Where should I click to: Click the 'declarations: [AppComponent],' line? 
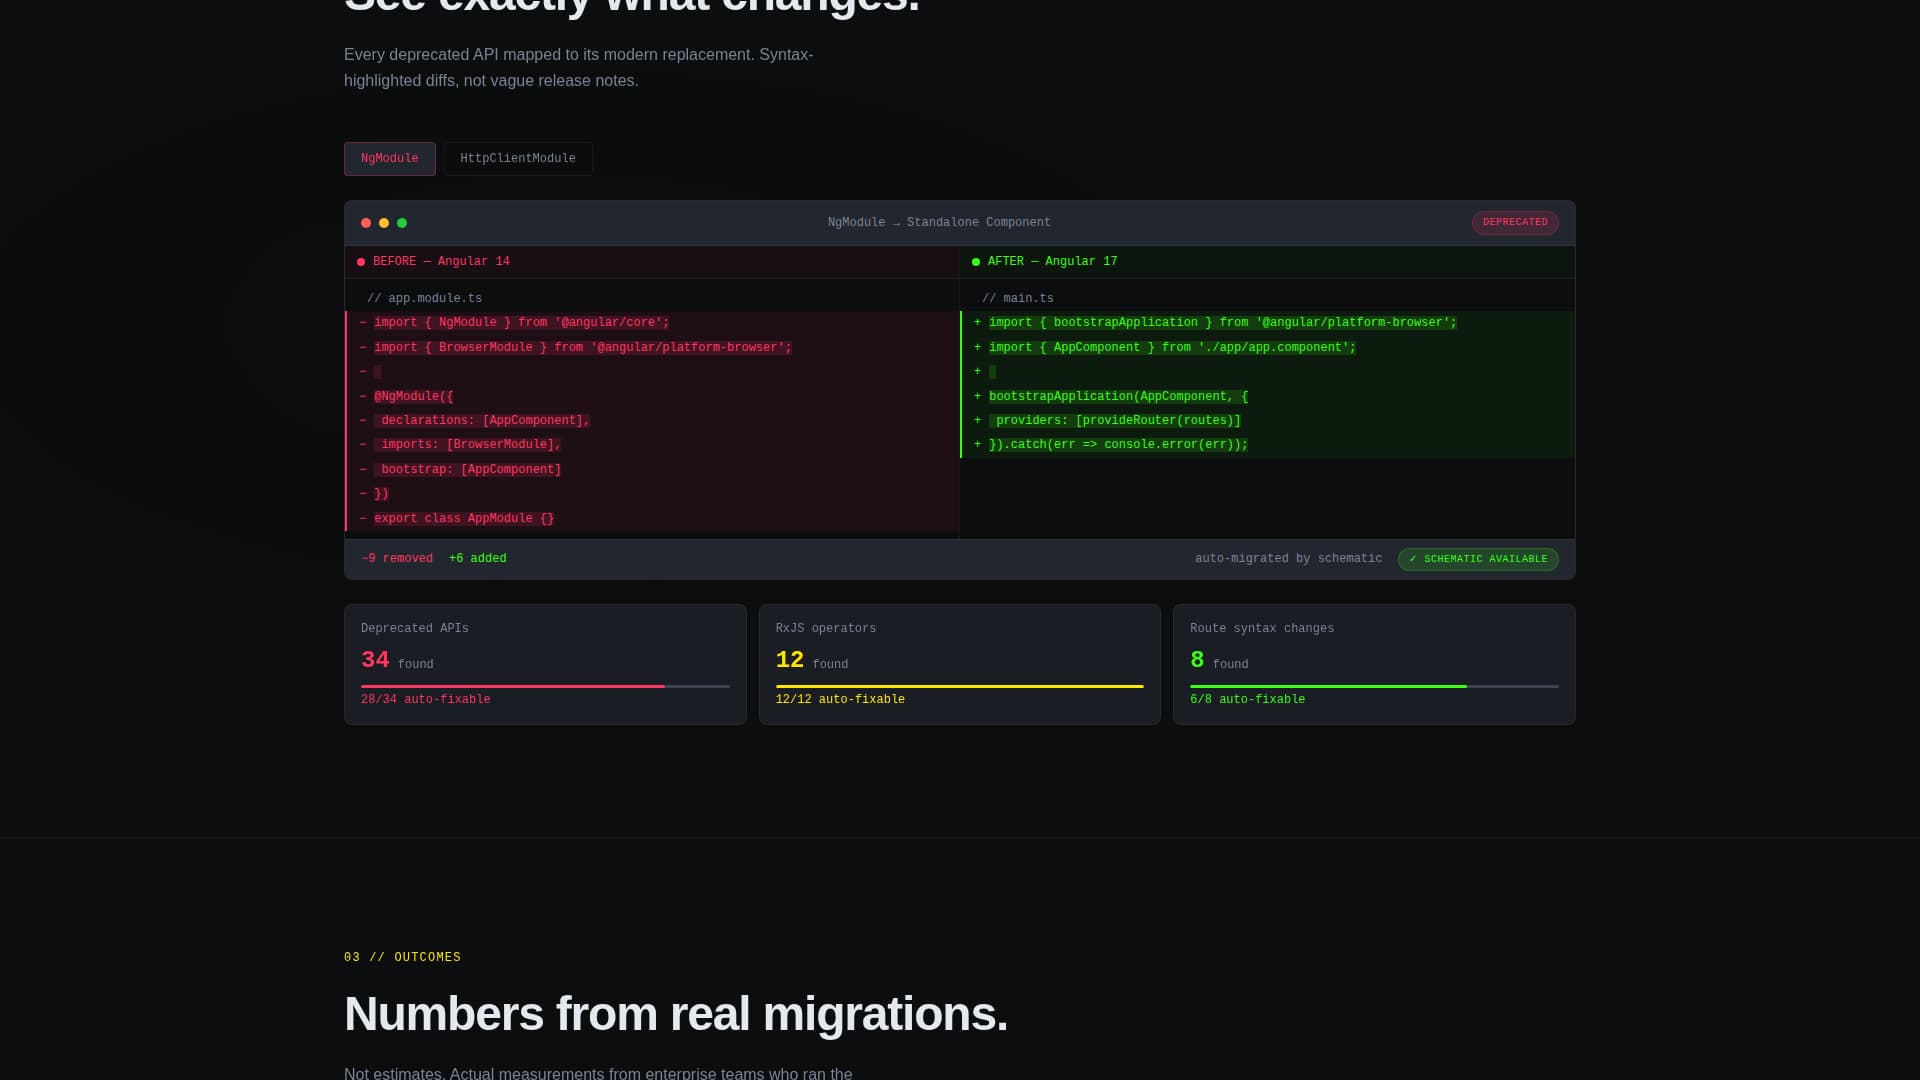pos(652,420)
